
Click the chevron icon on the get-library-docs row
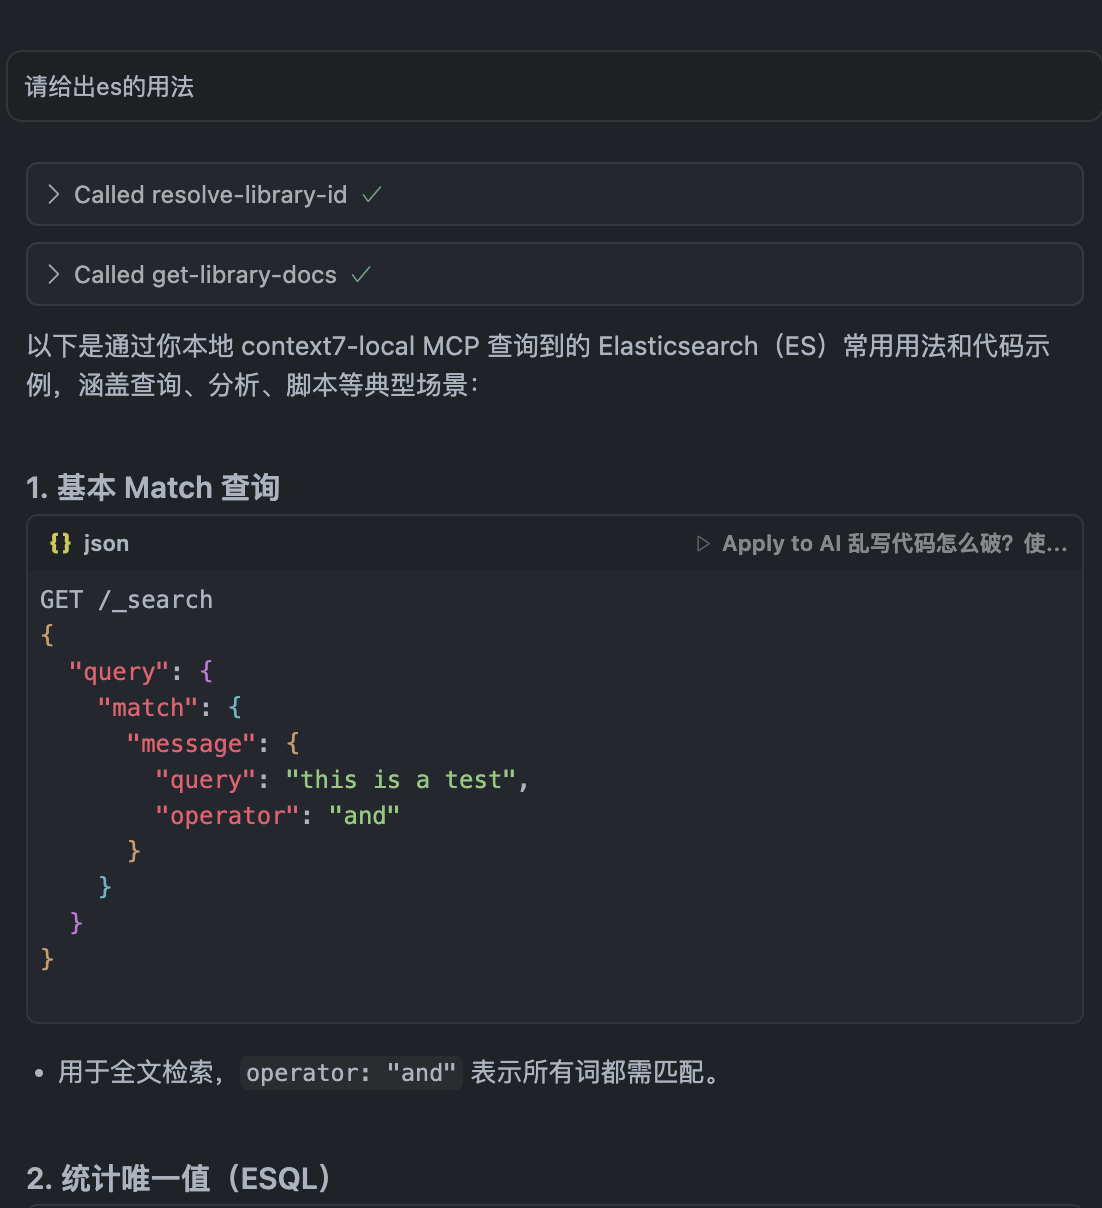point(53,274)
